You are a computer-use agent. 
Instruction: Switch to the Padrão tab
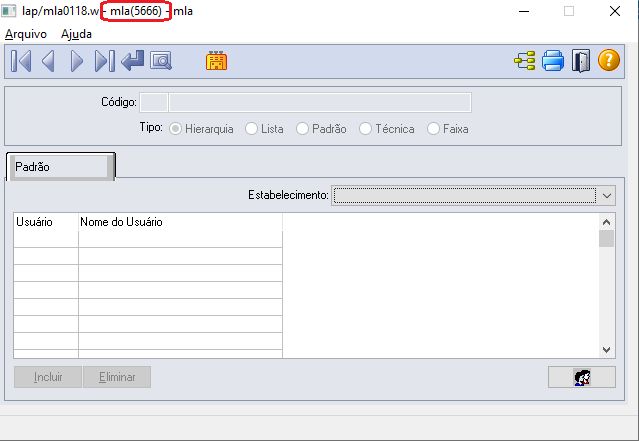(61, 167)
